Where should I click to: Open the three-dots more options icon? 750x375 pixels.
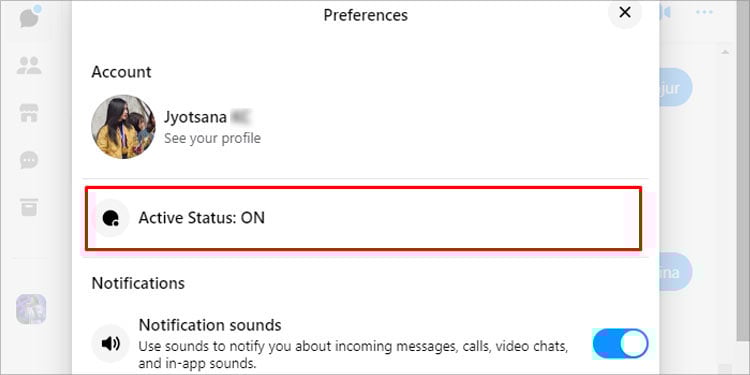pos(704,12)
